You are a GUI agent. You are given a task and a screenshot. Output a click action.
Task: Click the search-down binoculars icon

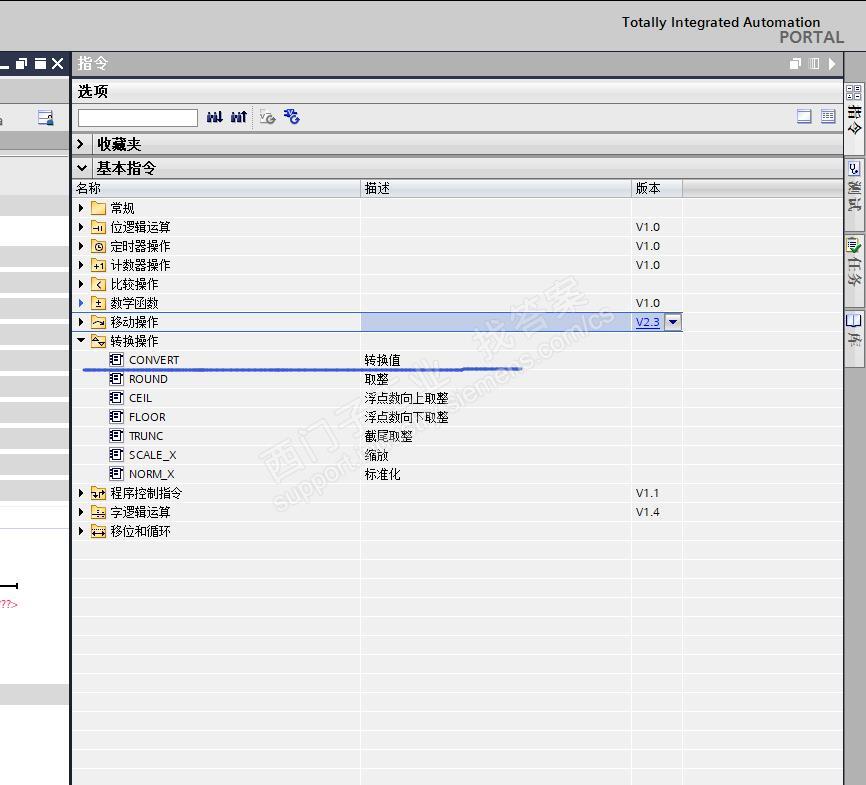(x=215, y=117)
